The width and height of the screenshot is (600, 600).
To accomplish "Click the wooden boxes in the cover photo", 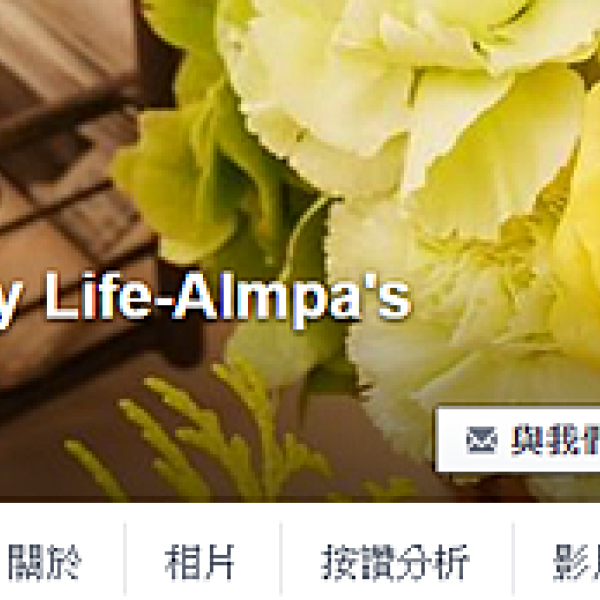I will pyautogui.click(x=65, y=153).
